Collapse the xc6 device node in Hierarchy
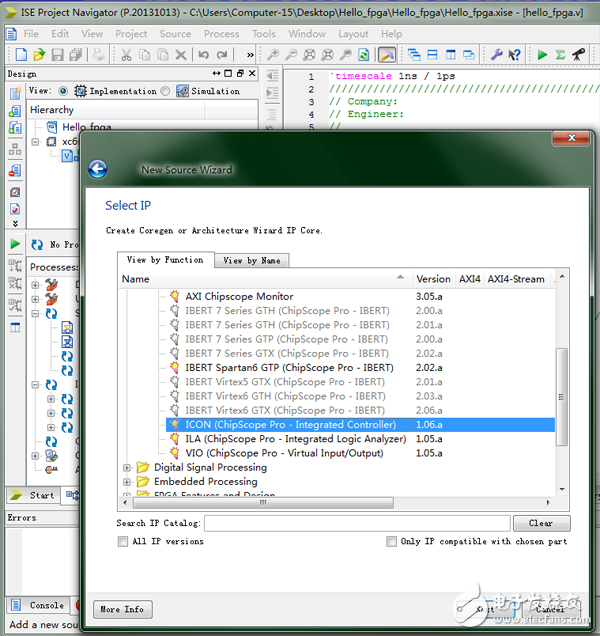 [x=36, y=143]
